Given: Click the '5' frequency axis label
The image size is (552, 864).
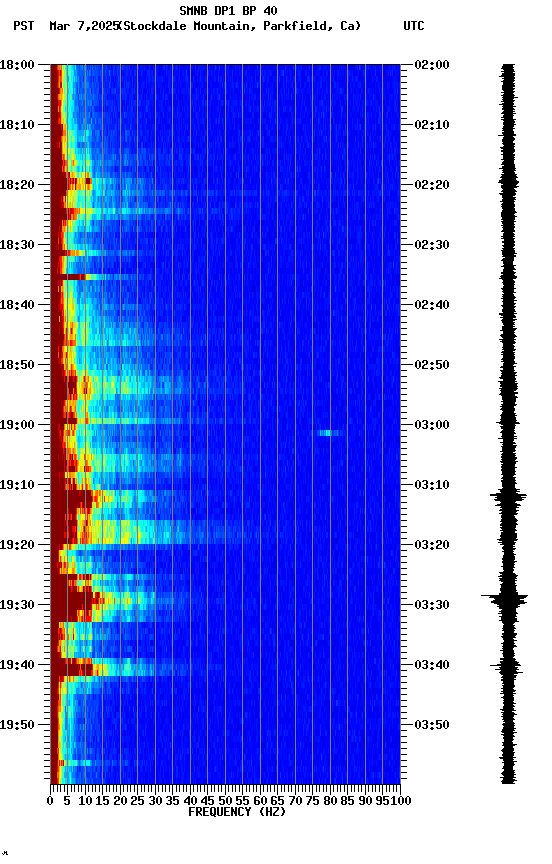Looking at the screenshot, I should (x=67, y=801).
